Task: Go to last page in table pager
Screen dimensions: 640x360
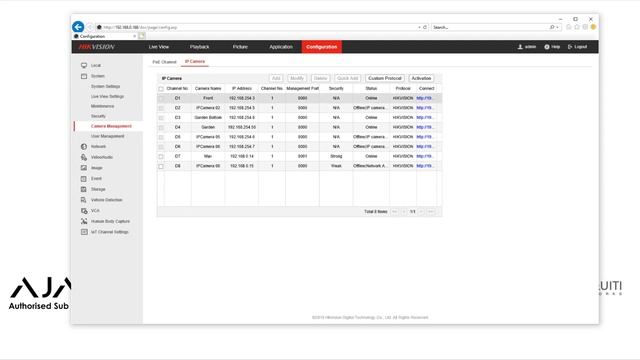Action: point(431,212)
